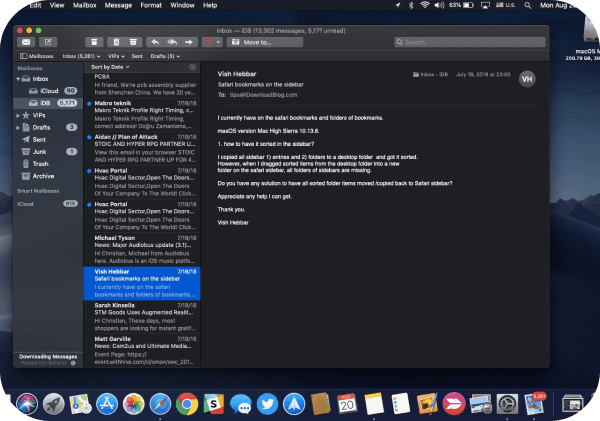Open the Makro teknik message
The height and width of the screenshot is (421, 600).
tap(142, 115)
